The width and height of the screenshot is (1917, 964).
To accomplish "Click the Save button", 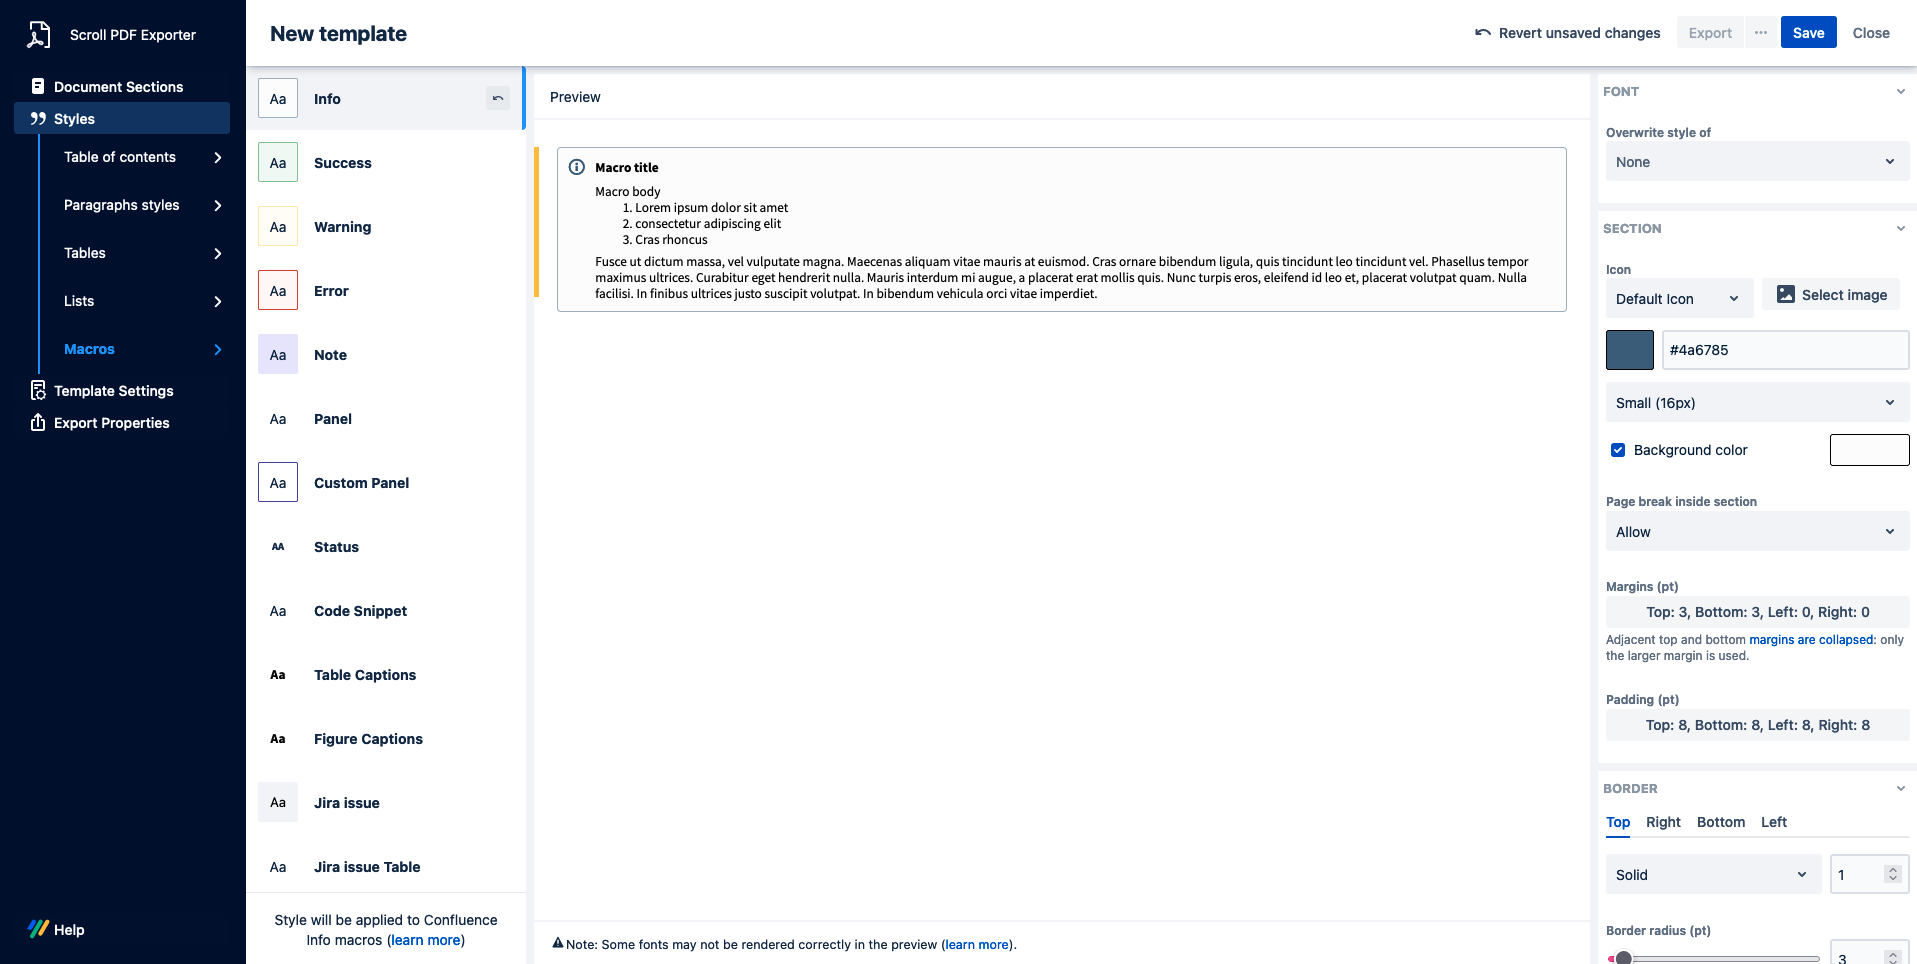I will click(x=1808, y=33).
